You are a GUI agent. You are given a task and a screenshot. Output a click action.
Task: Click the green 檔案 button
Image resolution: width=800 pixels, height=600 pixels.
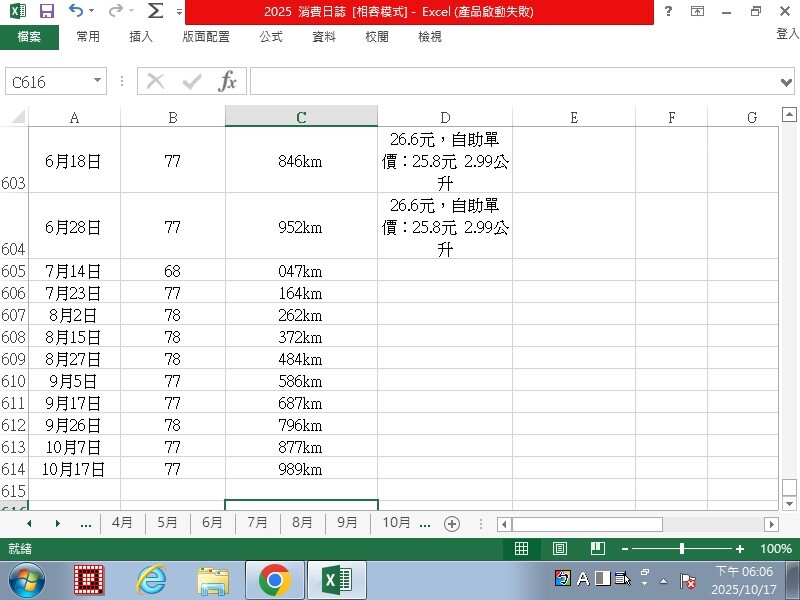tap(29, 37)
